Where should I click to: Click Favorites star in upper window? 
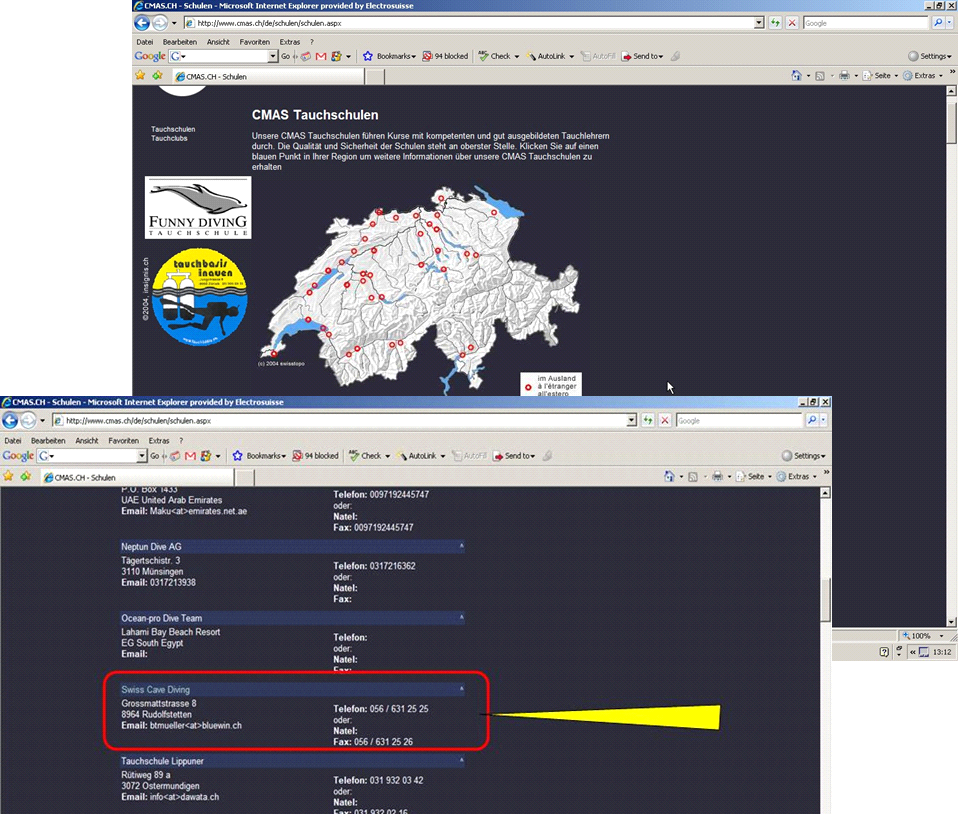coord(140,75)
